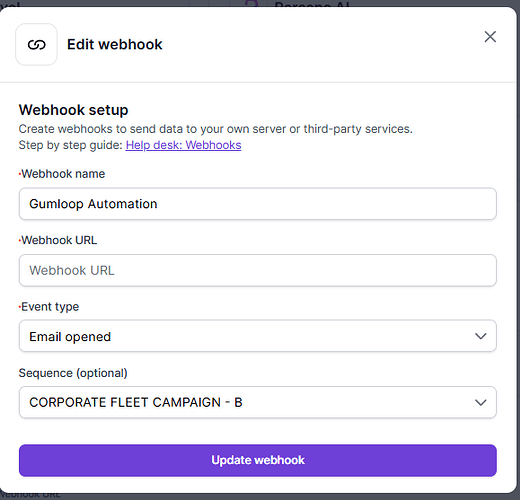520x500 pixels.
Task: Click the Update webhook button
Action: coord(258,460)
